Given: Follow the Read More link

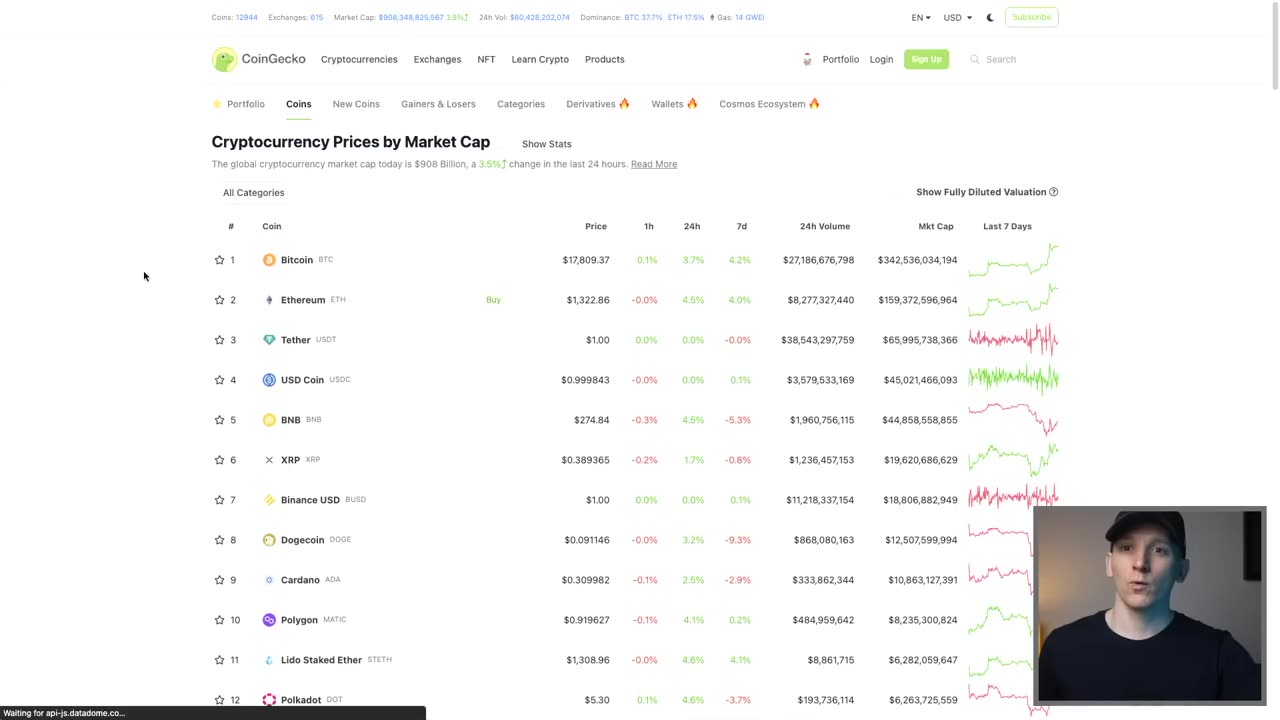Looking at the screenshot, I should 654,164.
